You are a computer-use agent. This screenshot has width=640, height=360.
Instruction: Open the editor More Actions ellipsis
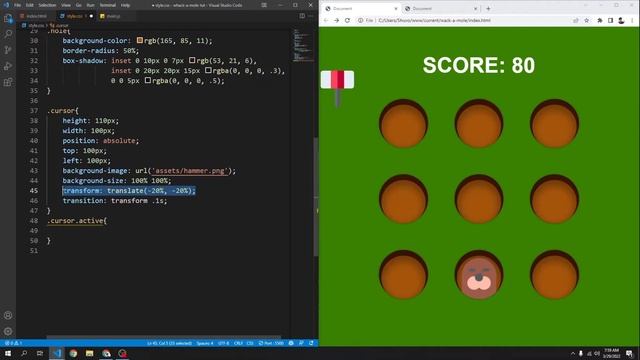[x=311, y=16]
